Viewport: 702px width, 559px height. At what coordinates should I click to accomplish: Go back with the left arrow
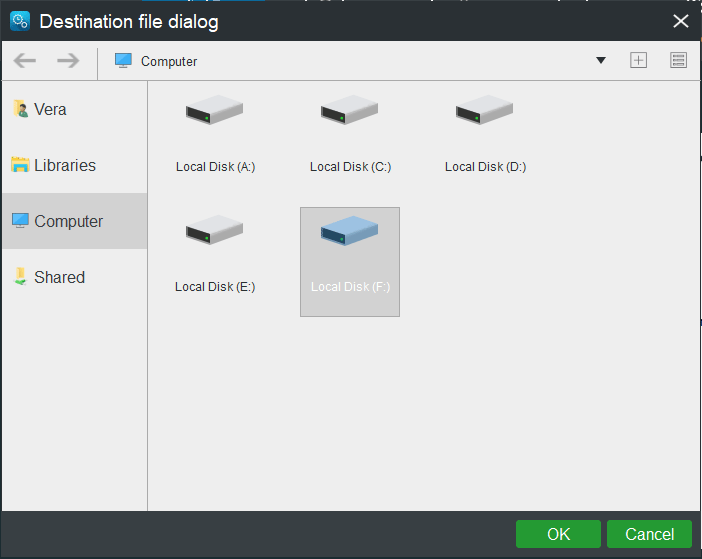tap(25, 60)
